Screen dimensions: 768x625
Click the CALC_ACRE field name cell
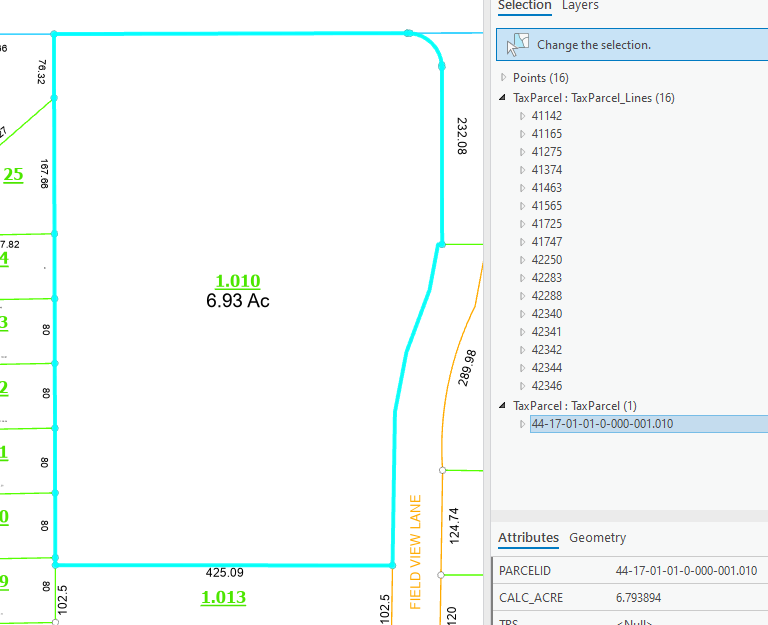[531, 598]
